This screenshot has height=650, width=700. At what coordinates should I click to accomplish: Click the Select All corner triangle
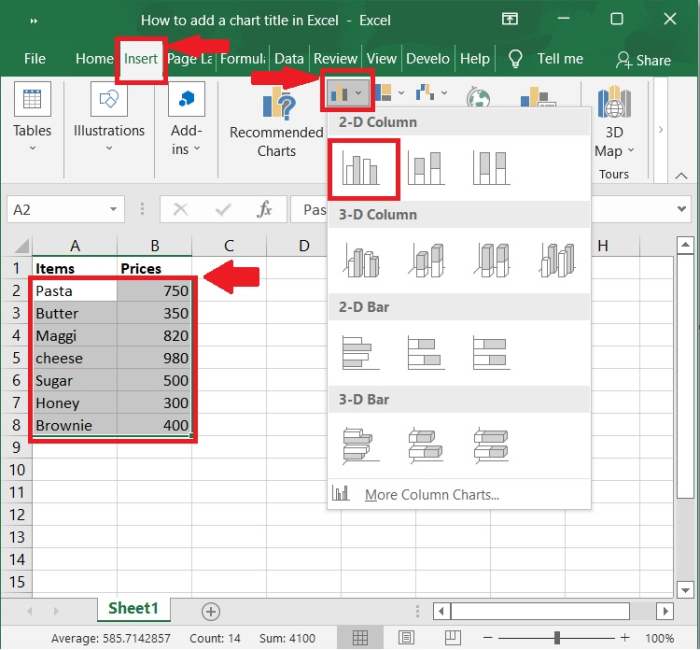(x=21, y=246)
